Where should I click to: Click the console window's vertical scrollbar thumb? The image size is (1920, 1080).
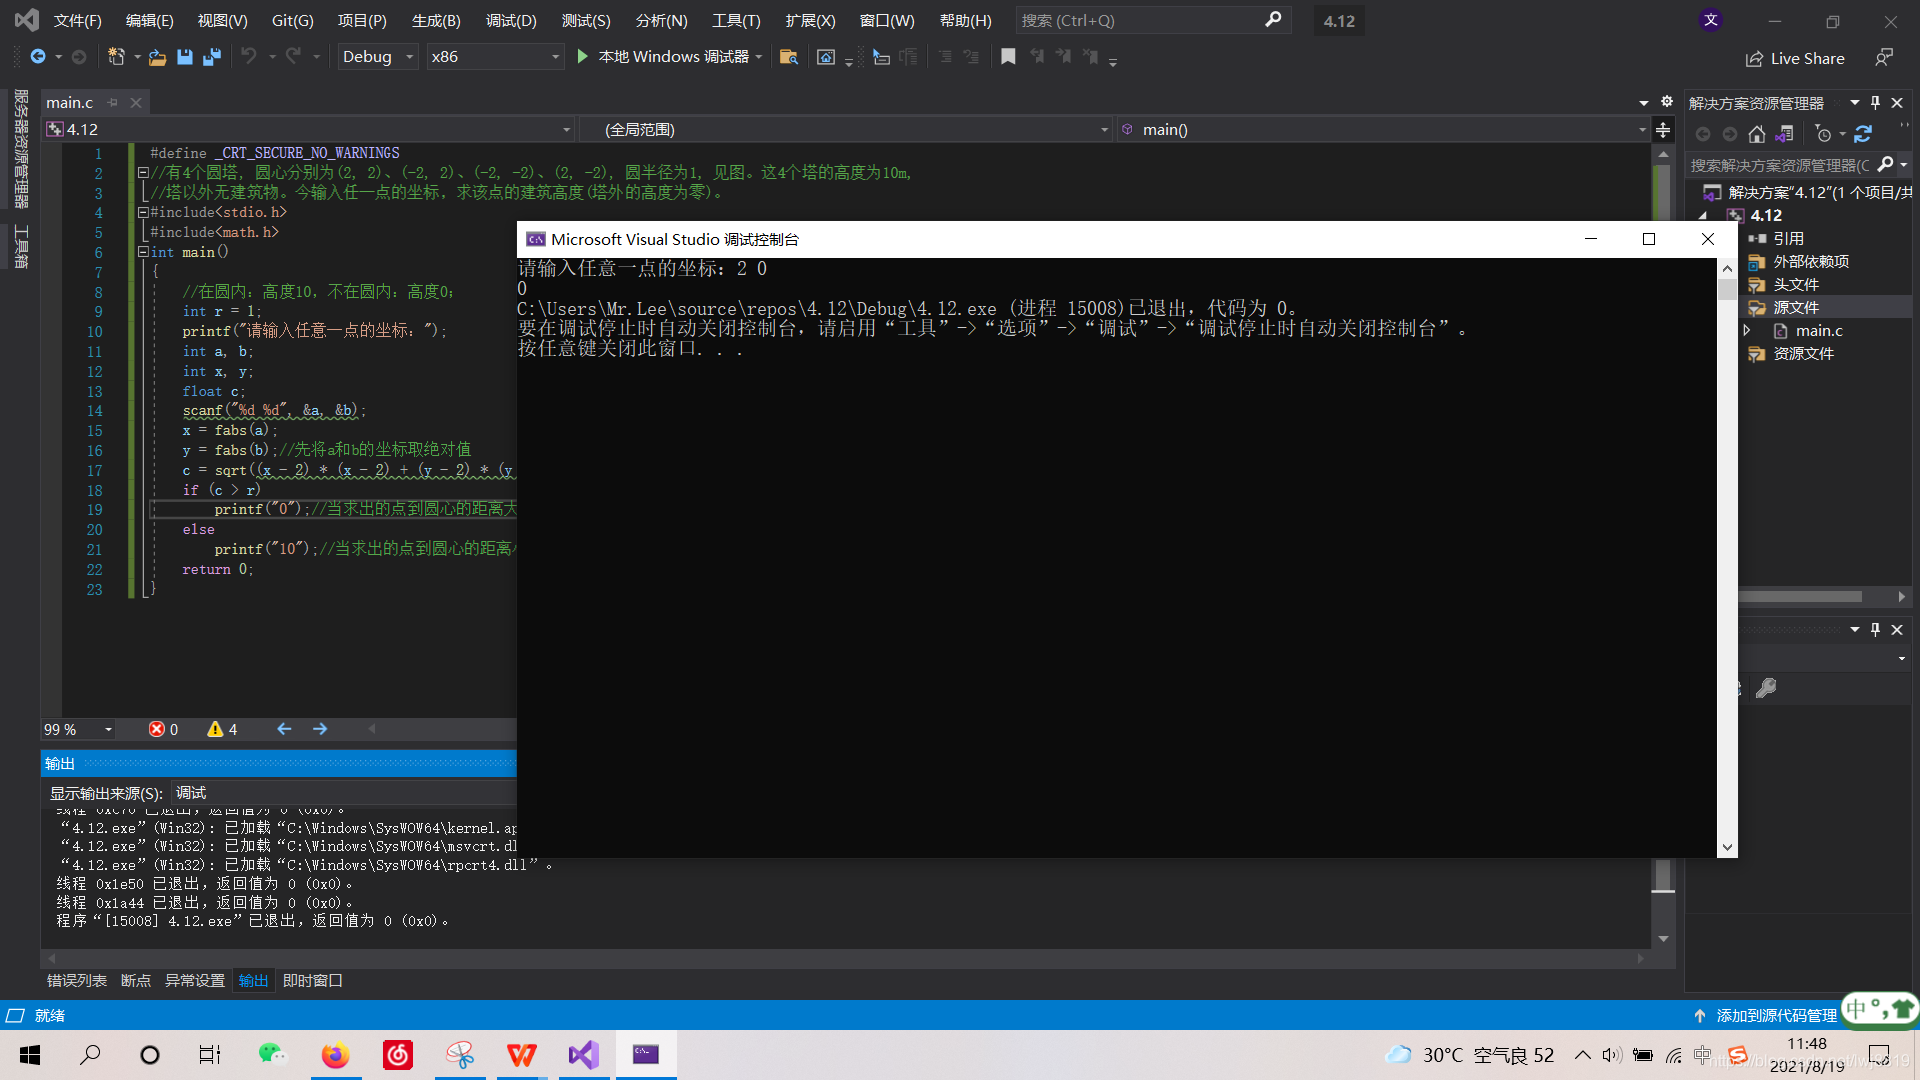(1727, 289)
